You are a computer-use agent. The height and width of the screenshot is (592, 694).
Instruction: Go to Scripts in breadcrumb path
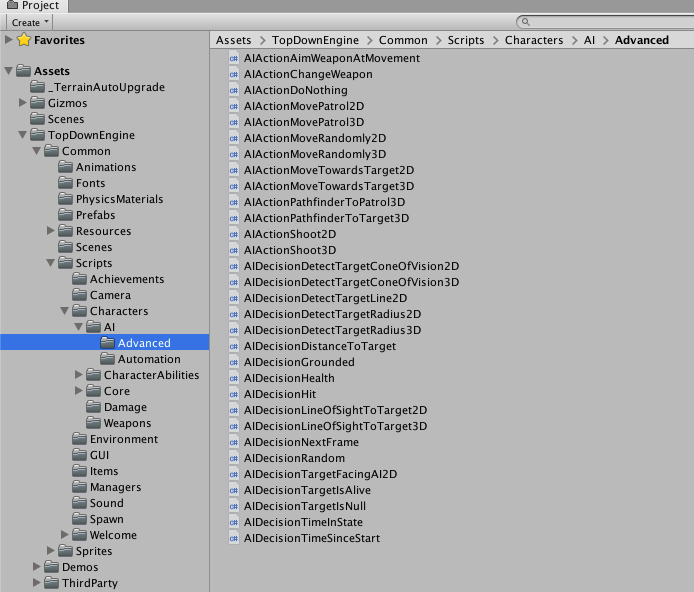tap(466, 40)
